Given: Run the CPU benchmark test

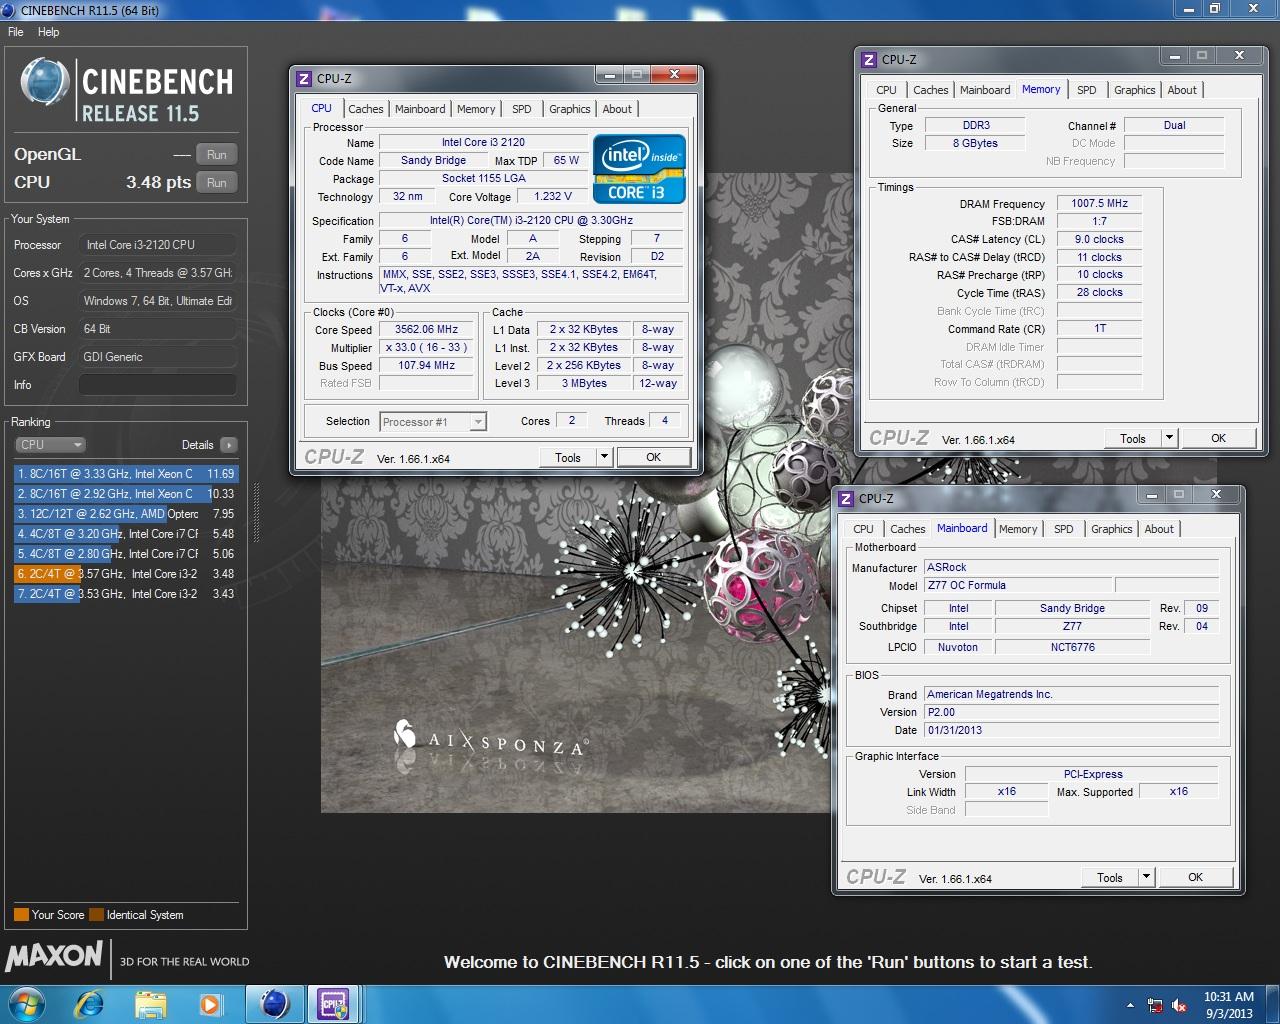Looking at the screenshot, I should click(x=217, y=183).
